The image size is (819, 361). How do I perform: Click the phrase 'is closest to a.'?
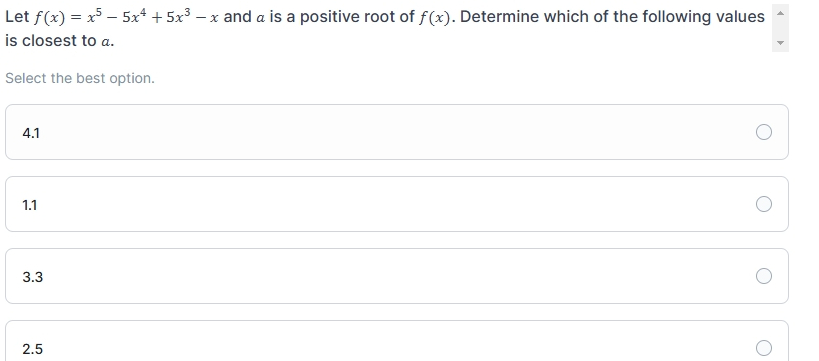coord(60,41)
